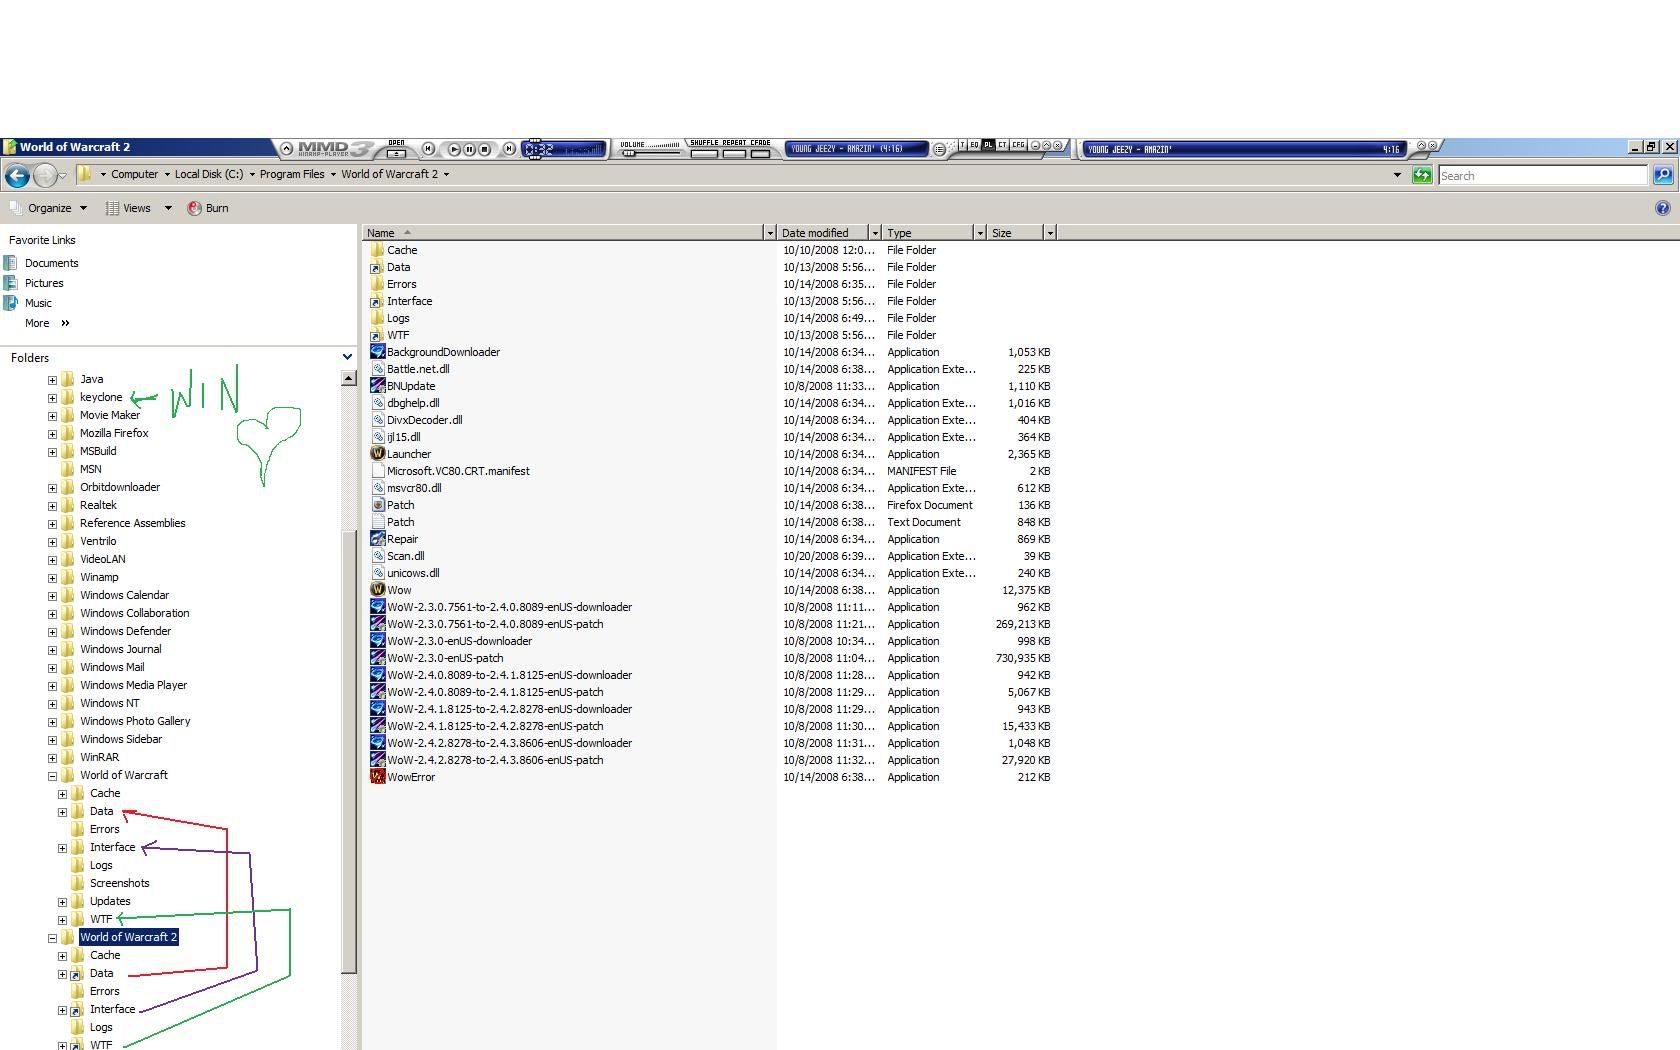The width and height of the screenshot is (1680, 1050).
Task: Toggle the Winamp CT button
Action: coord(1003,145)
